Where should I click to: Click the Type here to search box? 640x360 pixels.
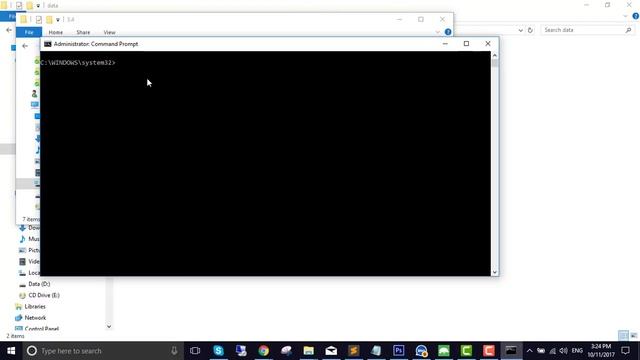tap(102, 351)
